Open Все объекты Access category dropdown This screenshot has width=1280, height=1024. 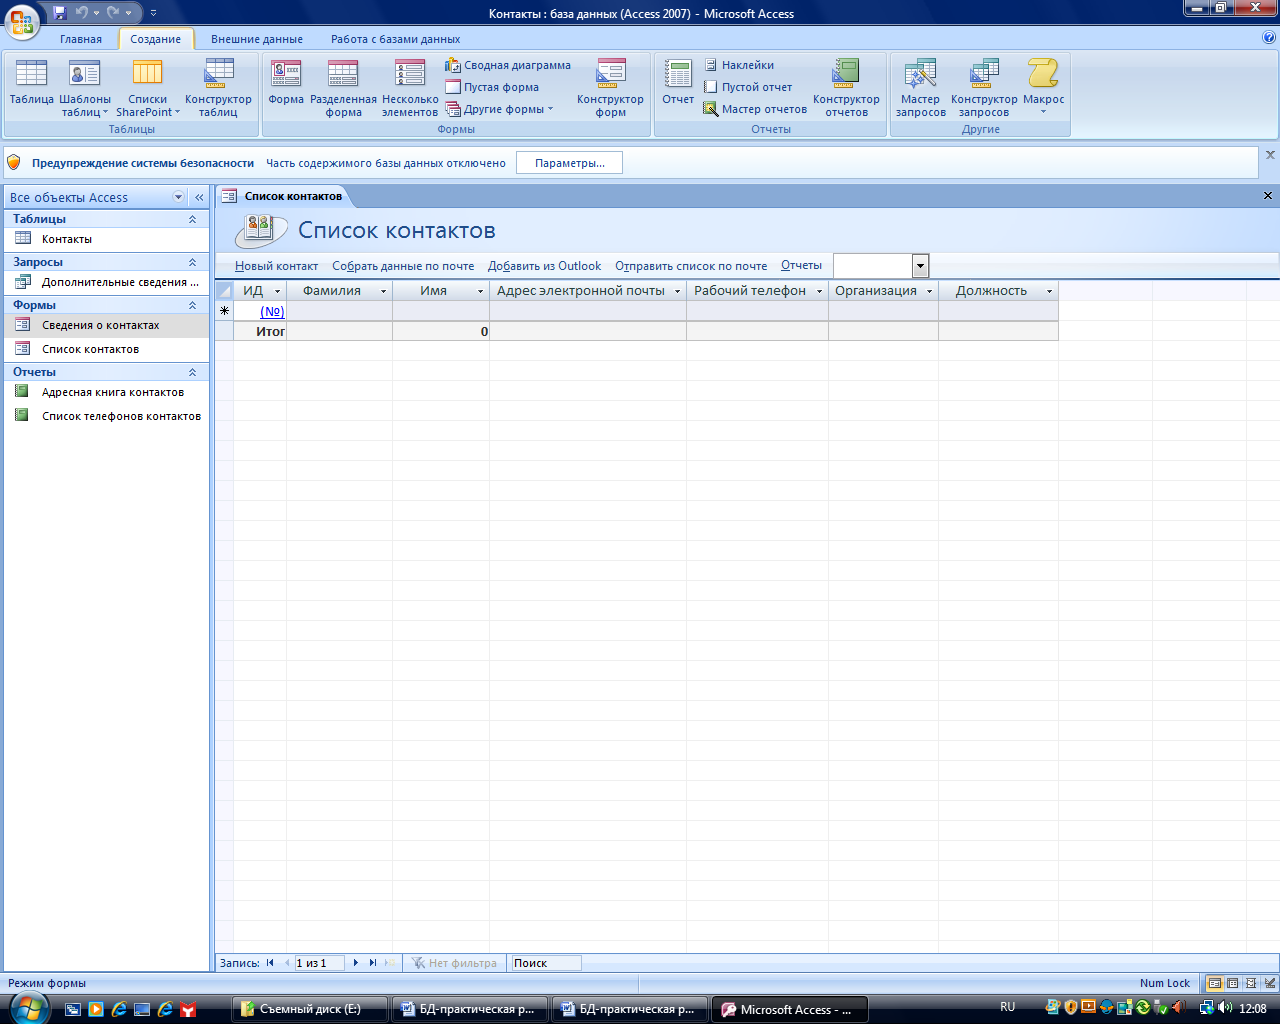tap(179, 197)
